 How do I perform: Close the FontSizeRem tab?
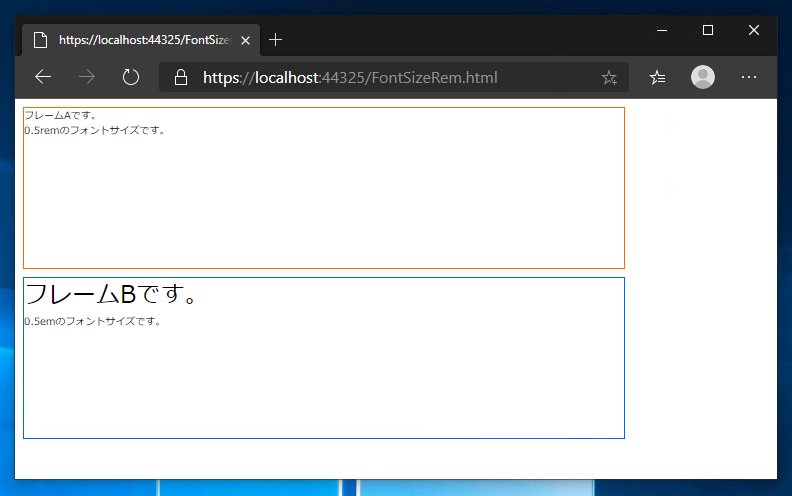[x=245, y=40]
